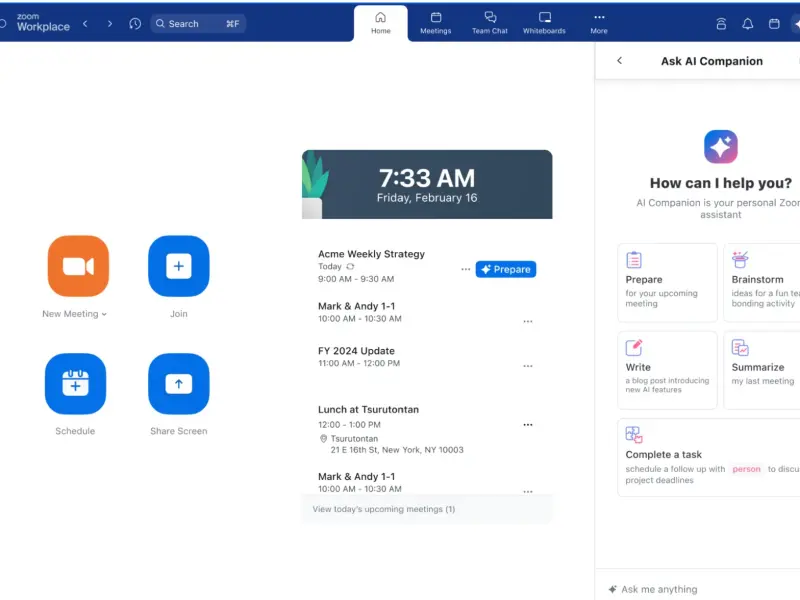Open more options for Lunch at Tsurutontan
The height and width of the screenshot is (600, 800).
[x=528, y=424]
